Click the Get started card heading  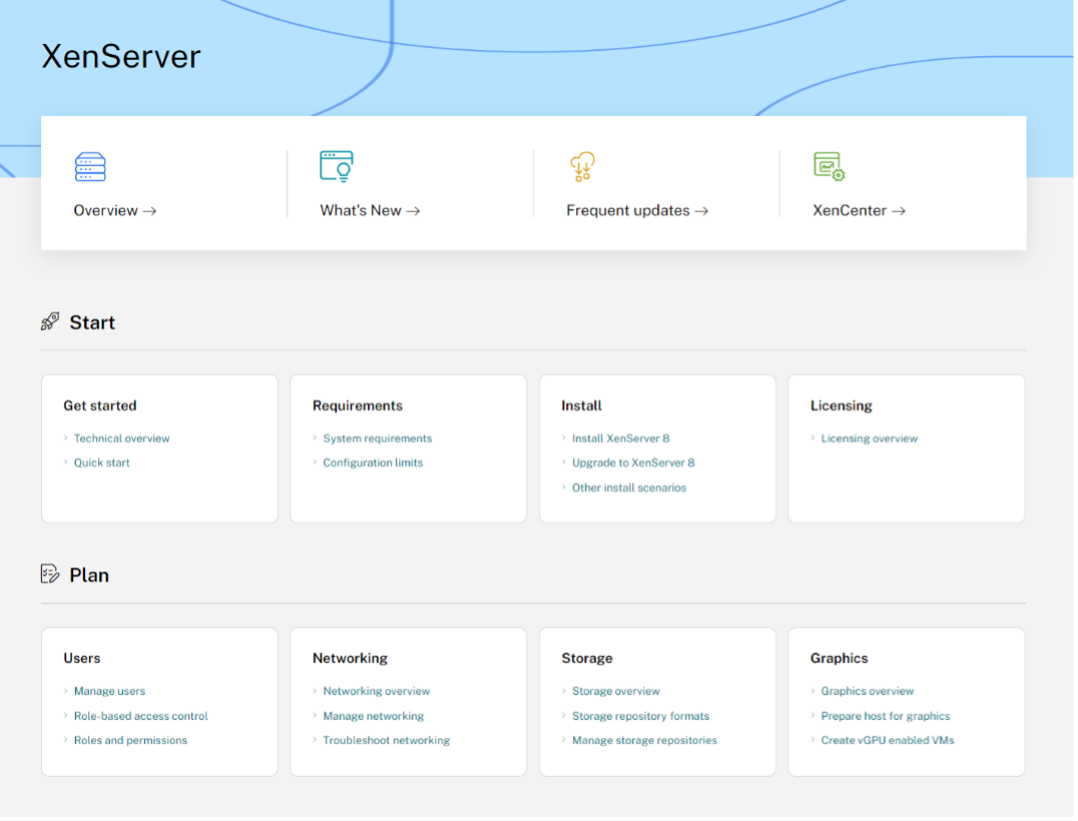click(100, 406)
